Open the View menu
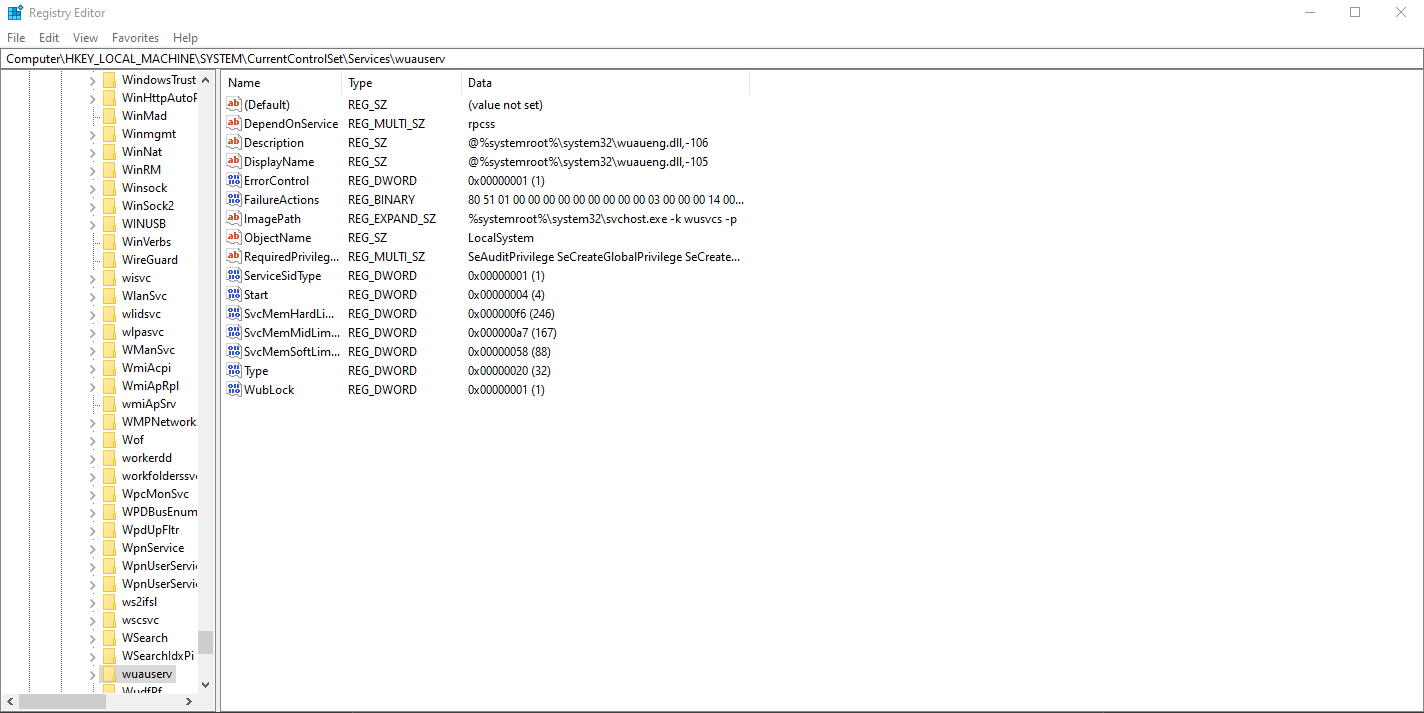Screen dimensions: 1424x713 [x=86, y=38]
